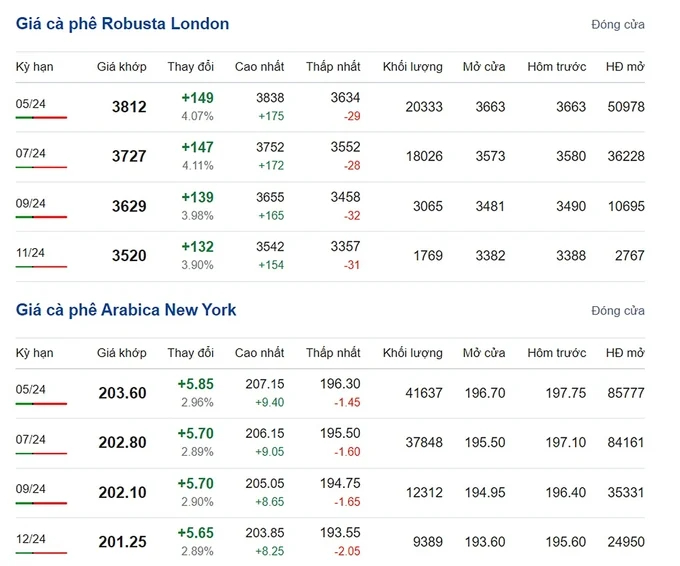The width and height of the screenshot is (680, 566).
Task: Click the volume value 9389
Action: pos(428,542)
